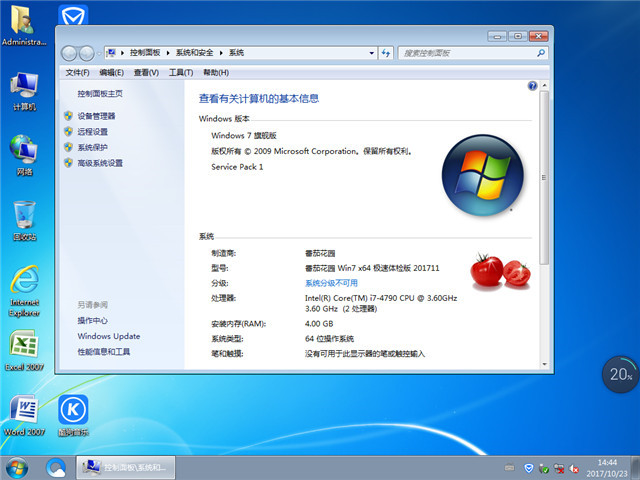Open the Network (网络) desktop icon

tap(24, 155)
